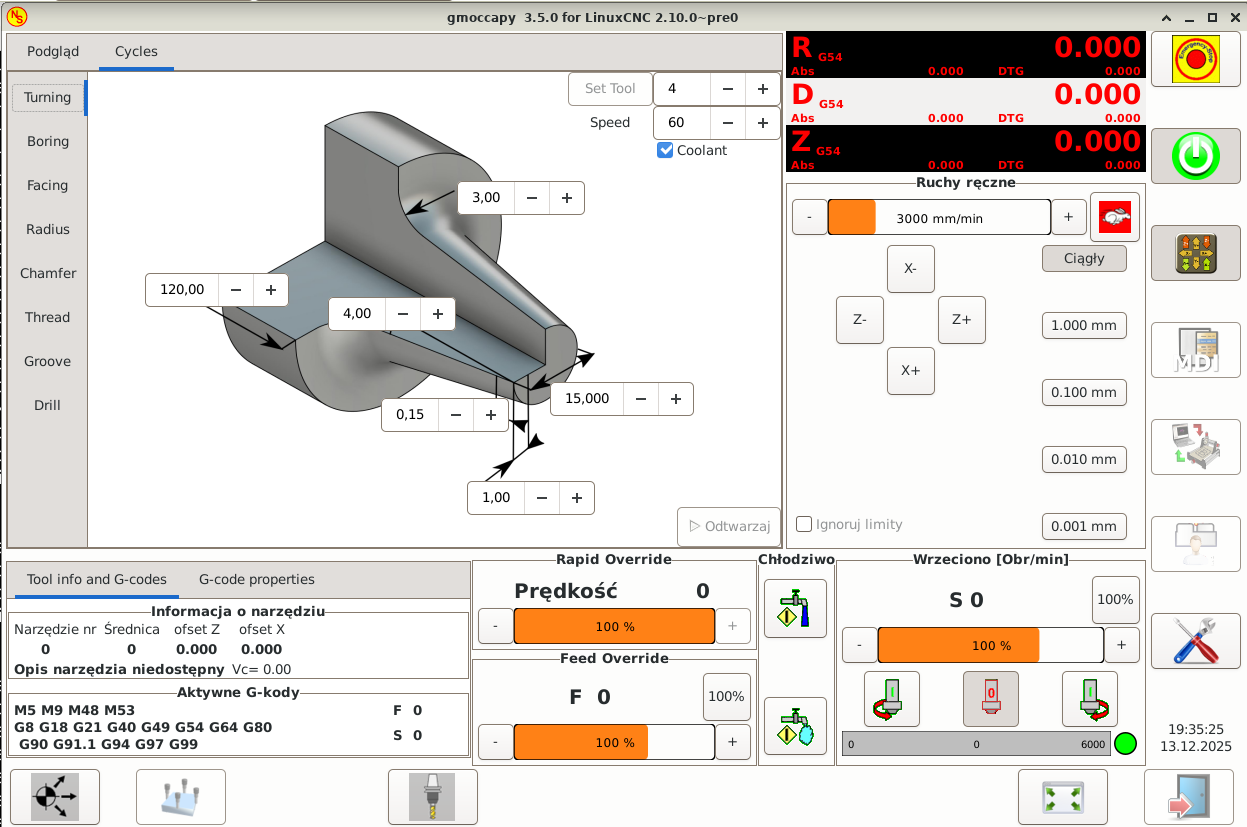Increase the 3,00 radius parameter
This screenshot has height=827, width=1247.
click(567, 198)
